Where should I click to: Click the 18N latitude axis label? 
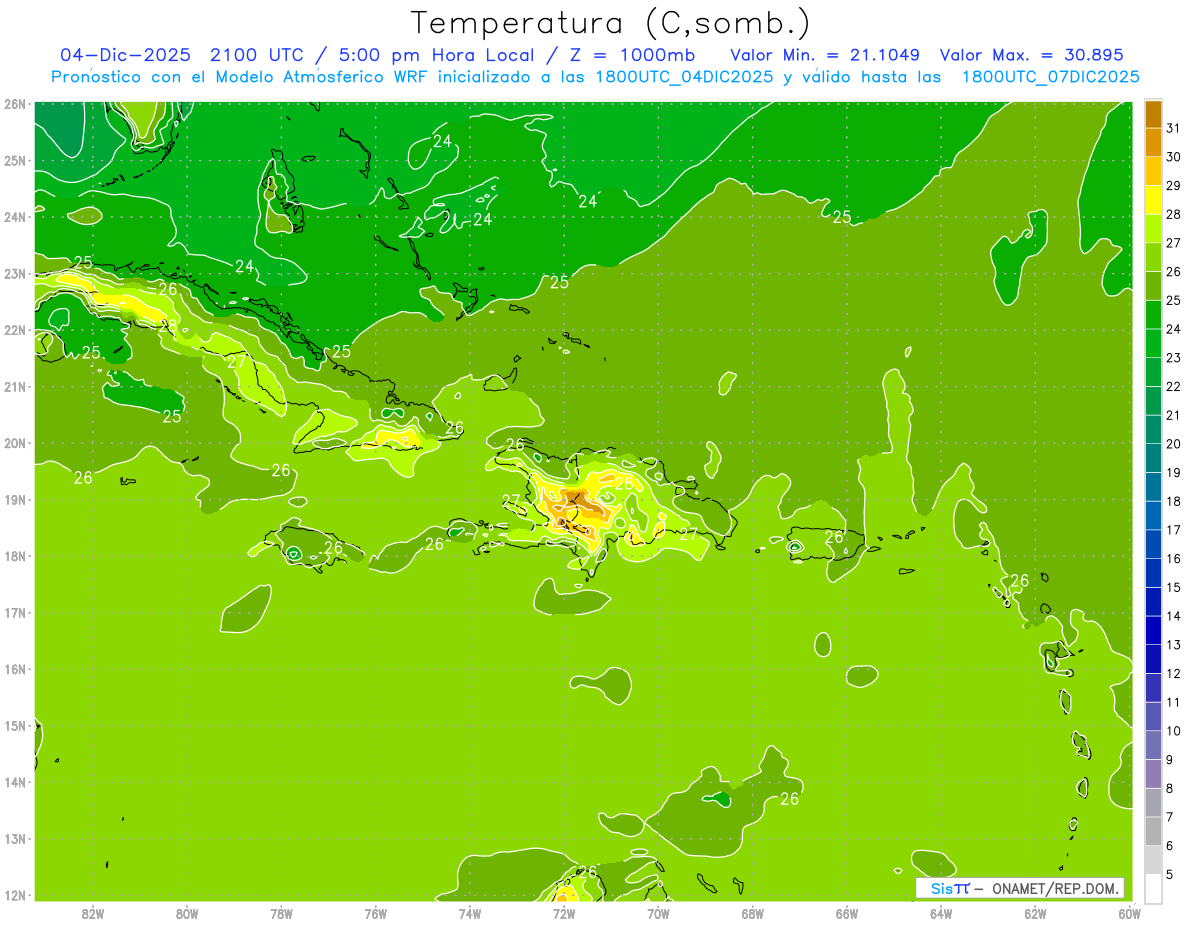pos(15,556)
